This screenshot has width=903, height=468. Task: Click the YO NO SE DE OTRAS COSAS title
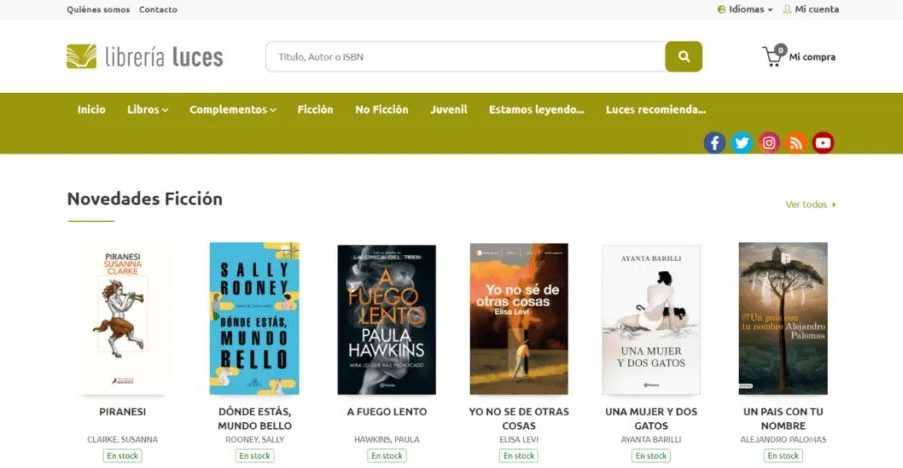(519, 418)
